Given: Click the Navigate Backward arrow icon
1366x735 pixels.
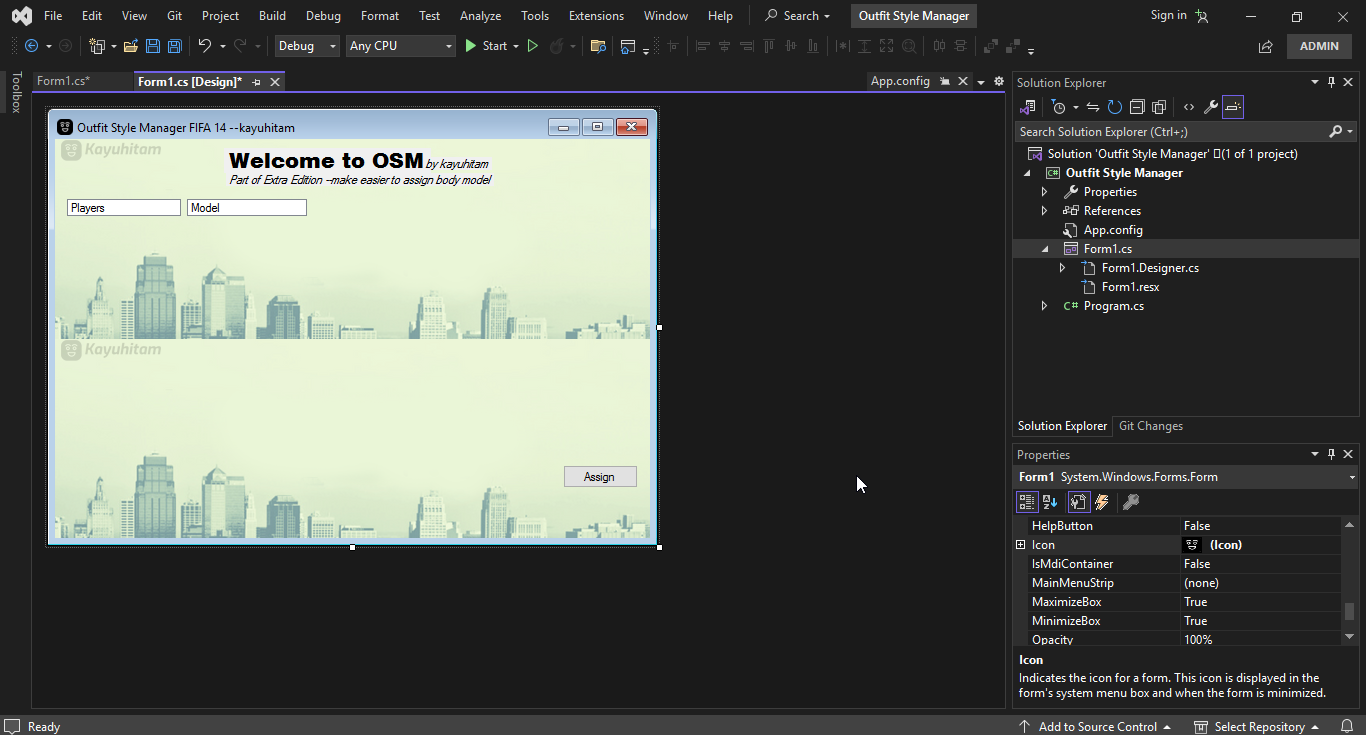Looking at the screenshot, I should [x=31, y=46].
